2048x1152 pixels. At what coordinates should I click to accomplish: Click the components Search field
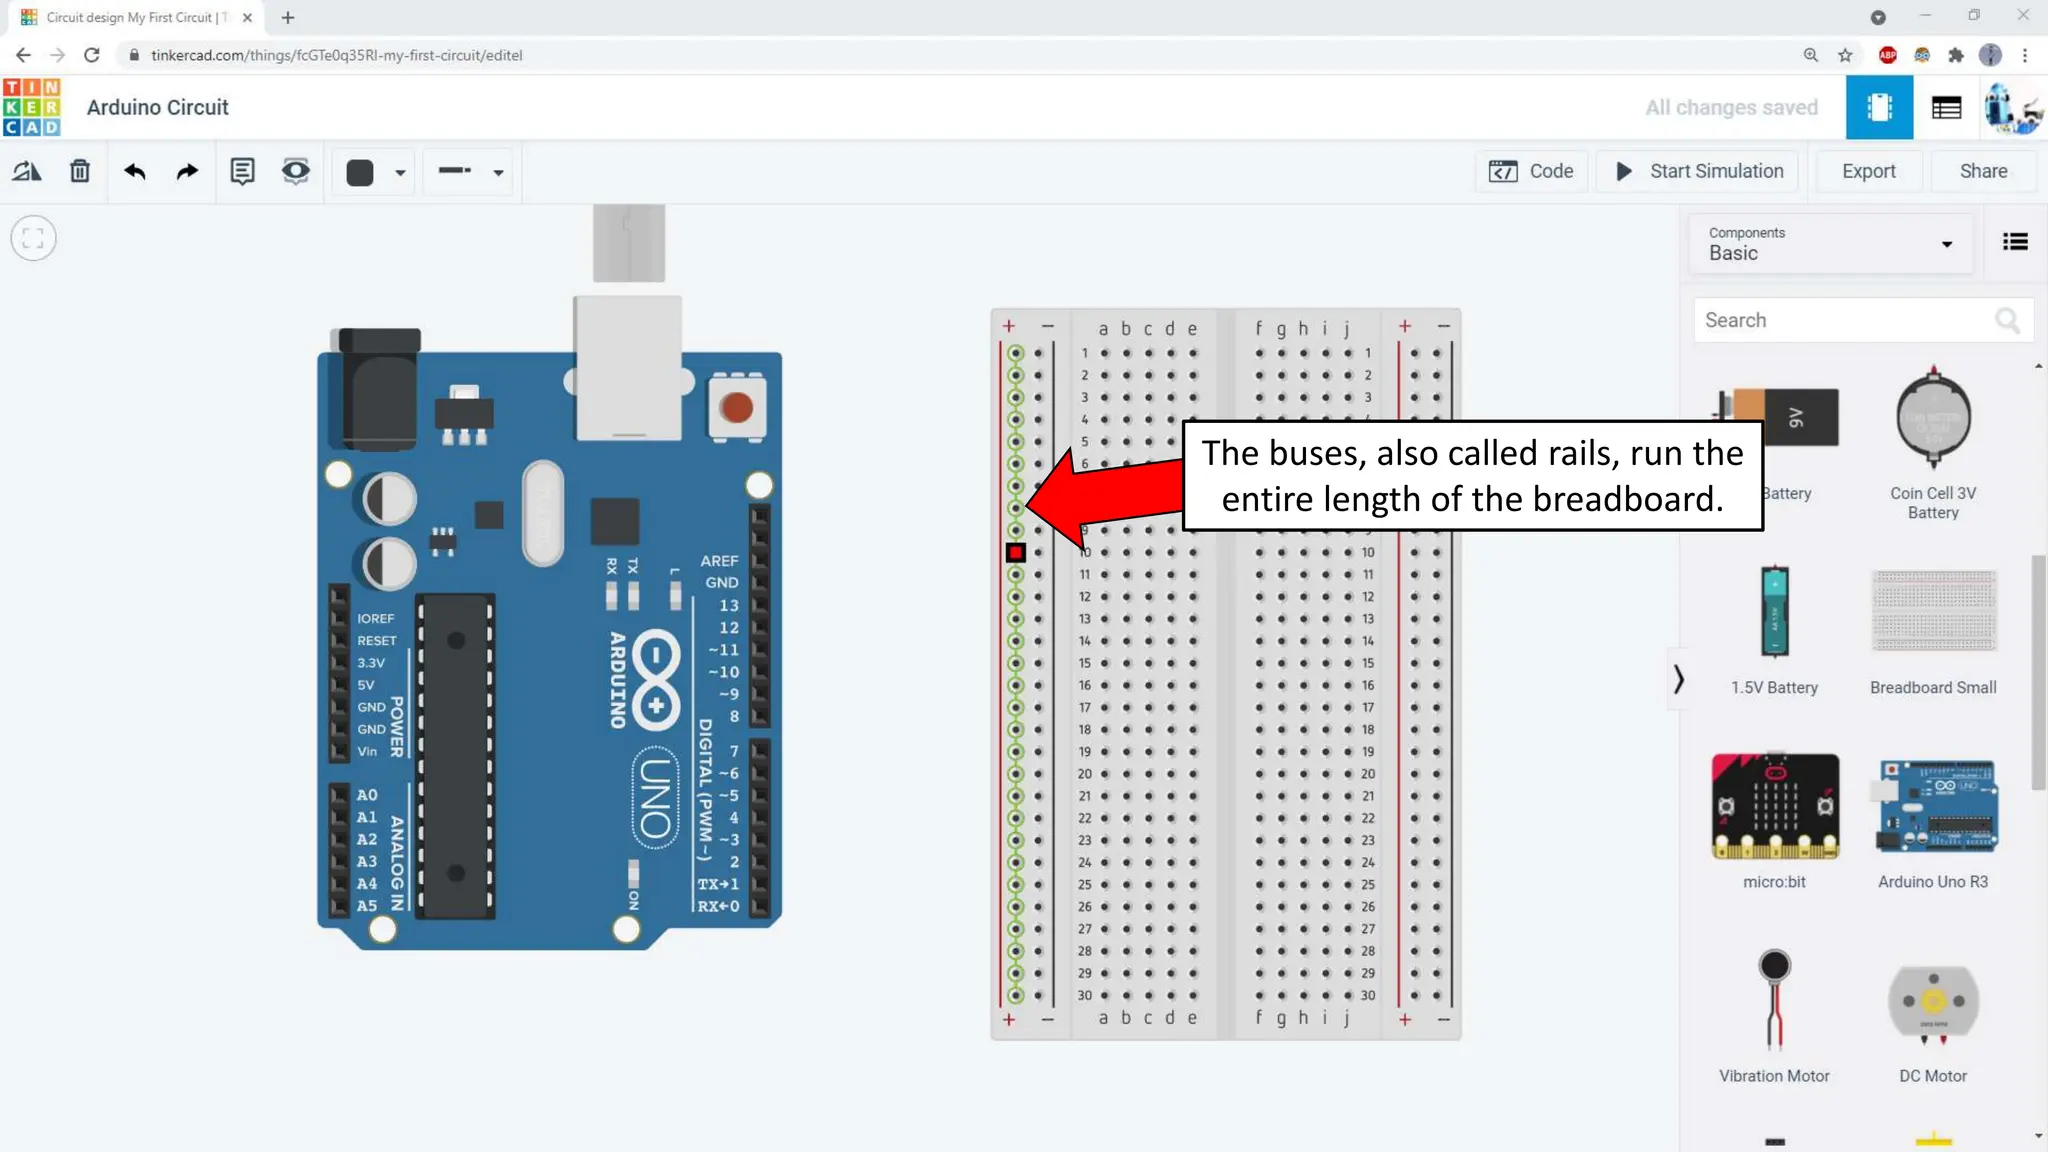tap(1863, 320)
